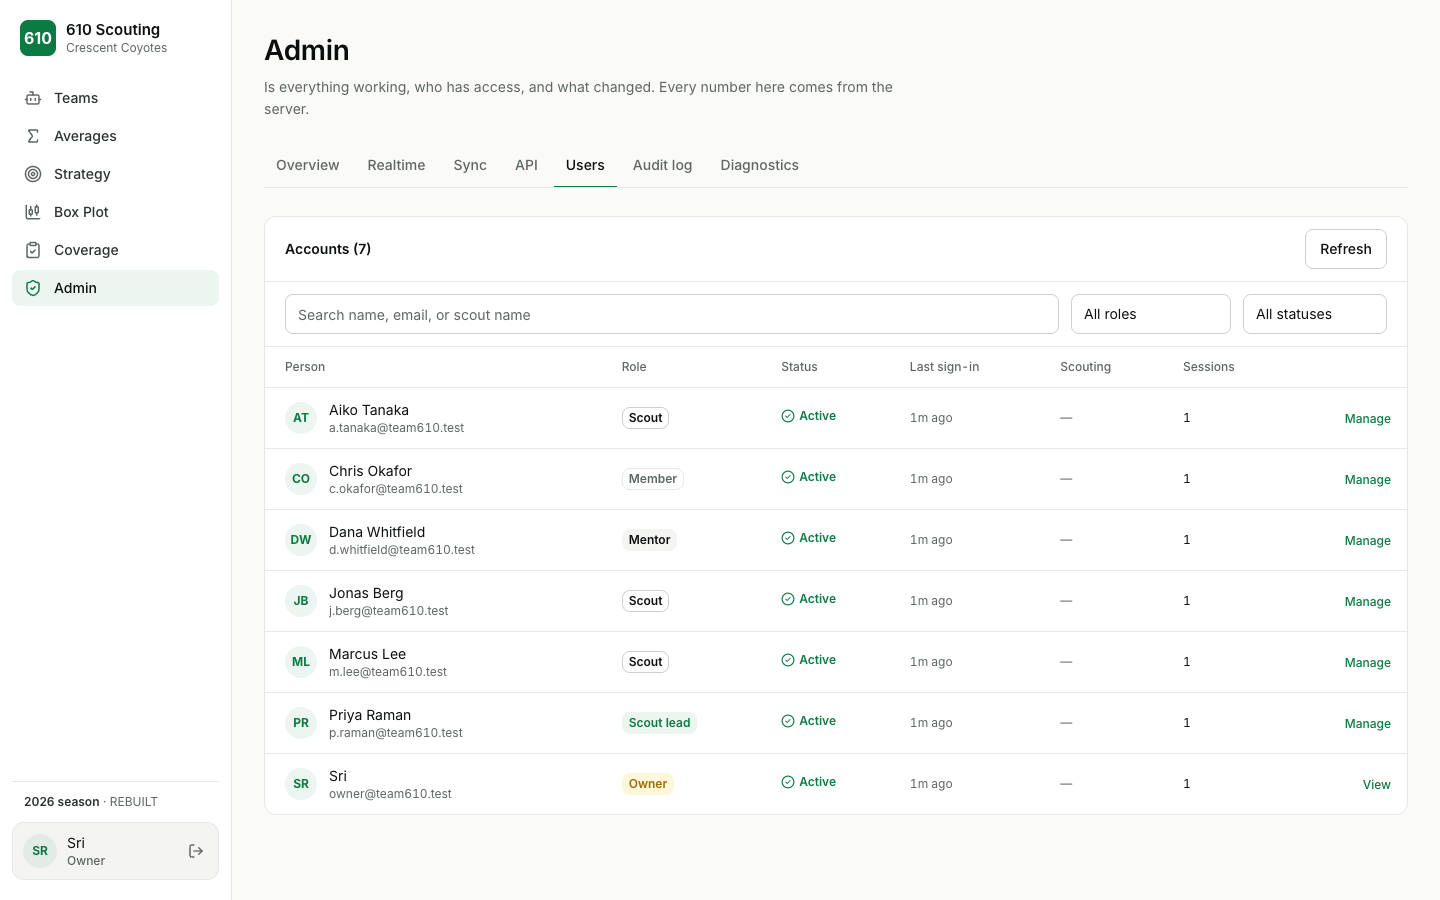Image resolution: width=1440 pixels, height=900 pixels.
Task: Click the CO avatar for Chris Okafor
Action: coord(301,479)
